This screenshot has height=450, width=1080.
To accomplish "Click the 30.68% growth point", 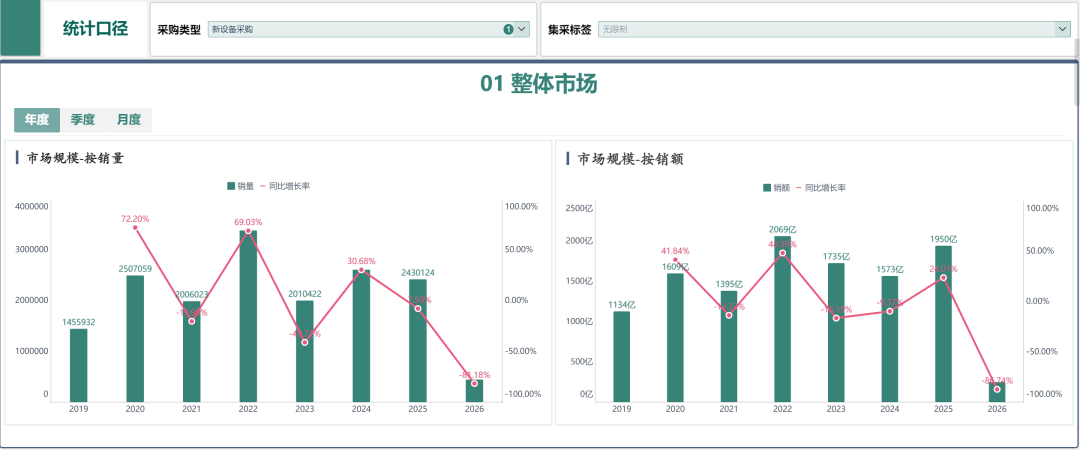I will 361,269.
